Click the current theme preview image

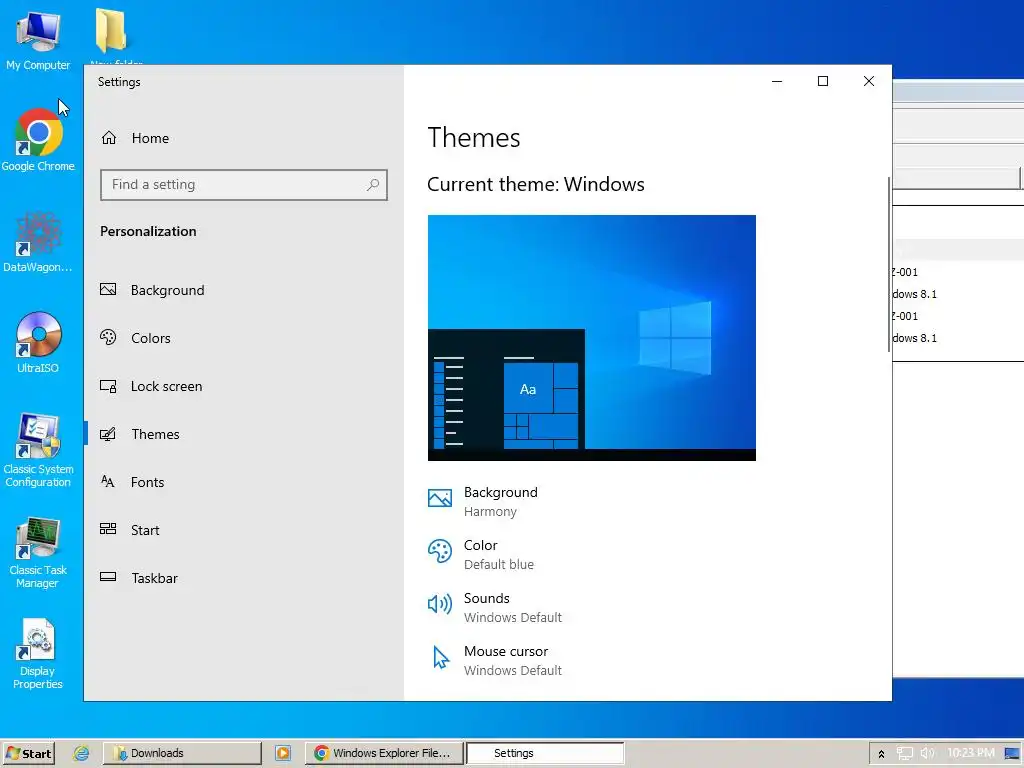coord(592,338)
